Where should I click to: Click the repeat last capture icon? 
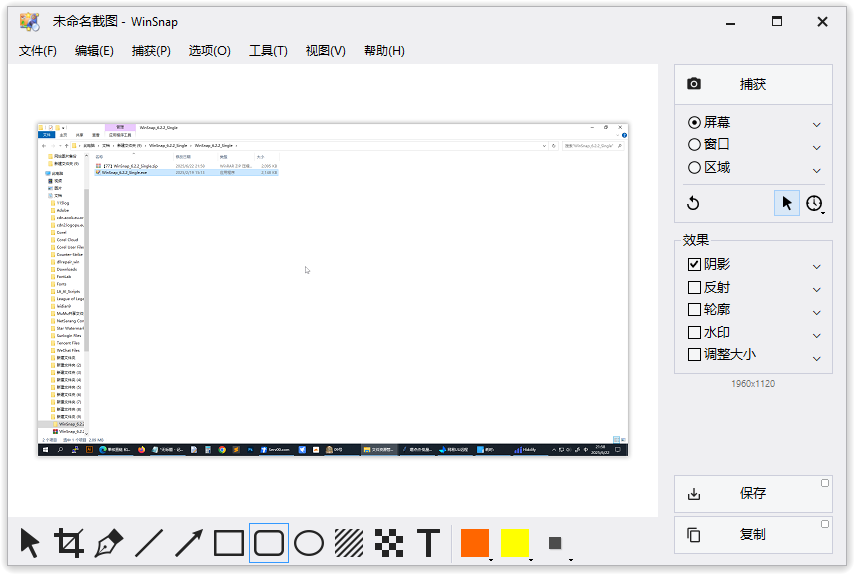tap(693, 203)
